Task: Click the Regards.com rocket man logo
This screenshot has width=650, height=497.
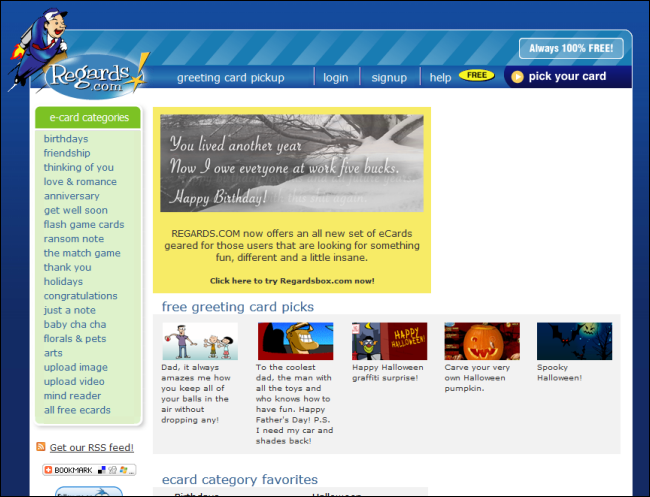Action: pyautogui.click(x=79, y=54)
